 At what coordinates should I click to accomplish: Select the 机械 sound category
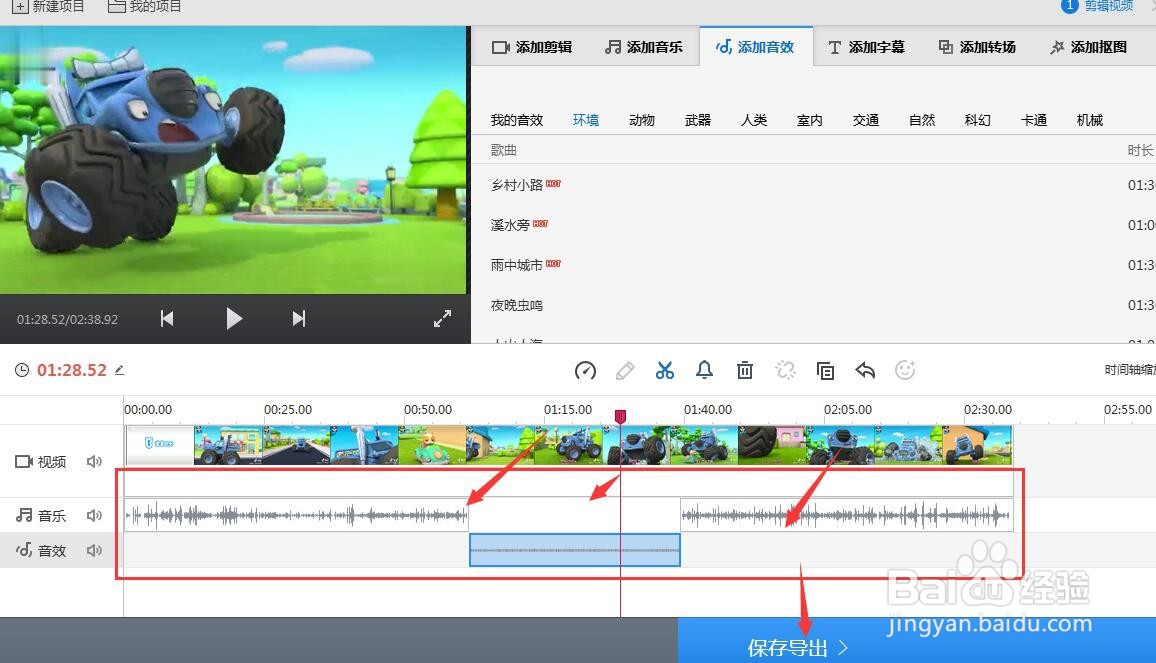point(1090,120)
